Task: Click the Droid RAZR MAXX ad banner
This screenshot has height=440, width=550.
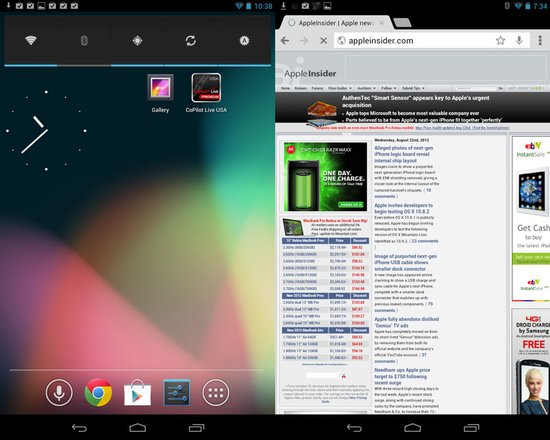Action: pyautogui.click(x=326, y=176)
